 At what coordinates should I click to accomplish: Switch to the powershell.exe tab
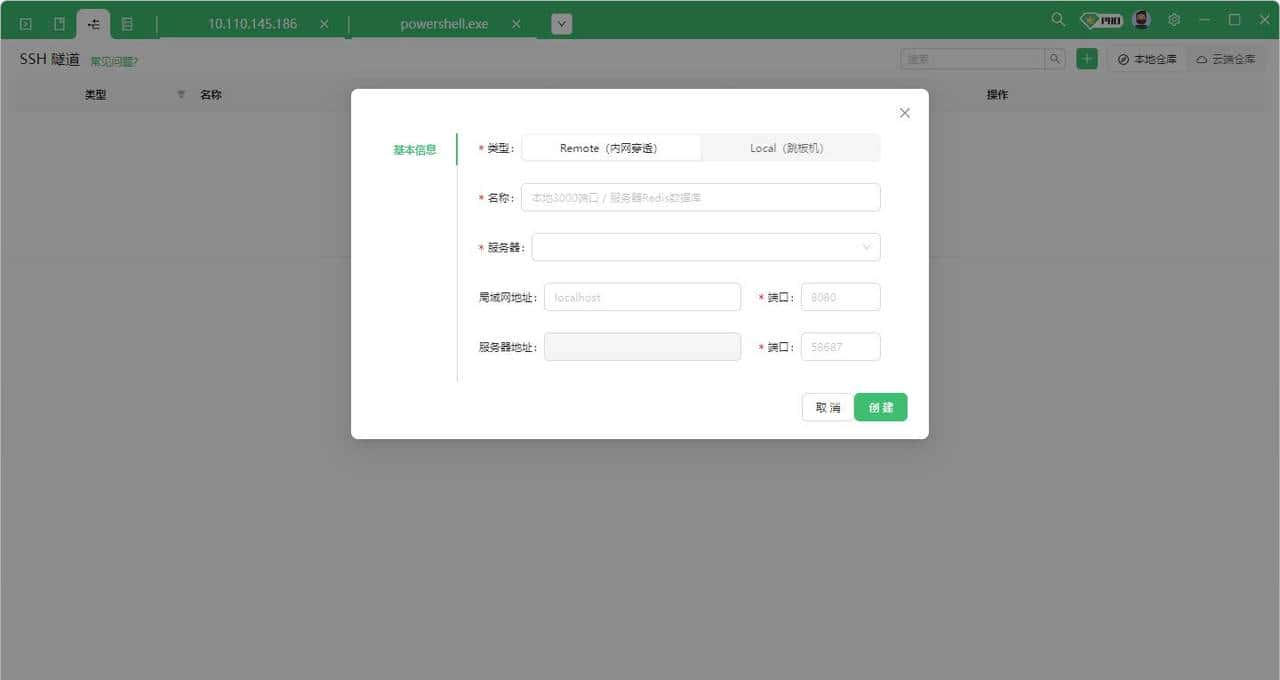coord(444,24)
